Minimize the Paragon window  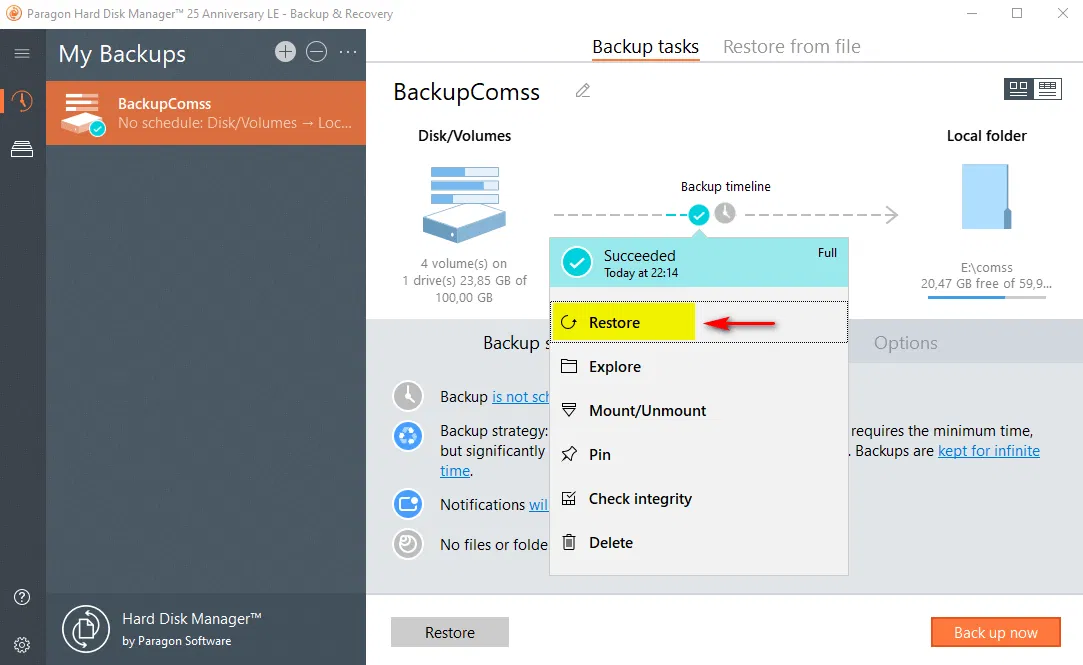click(972, 13)
